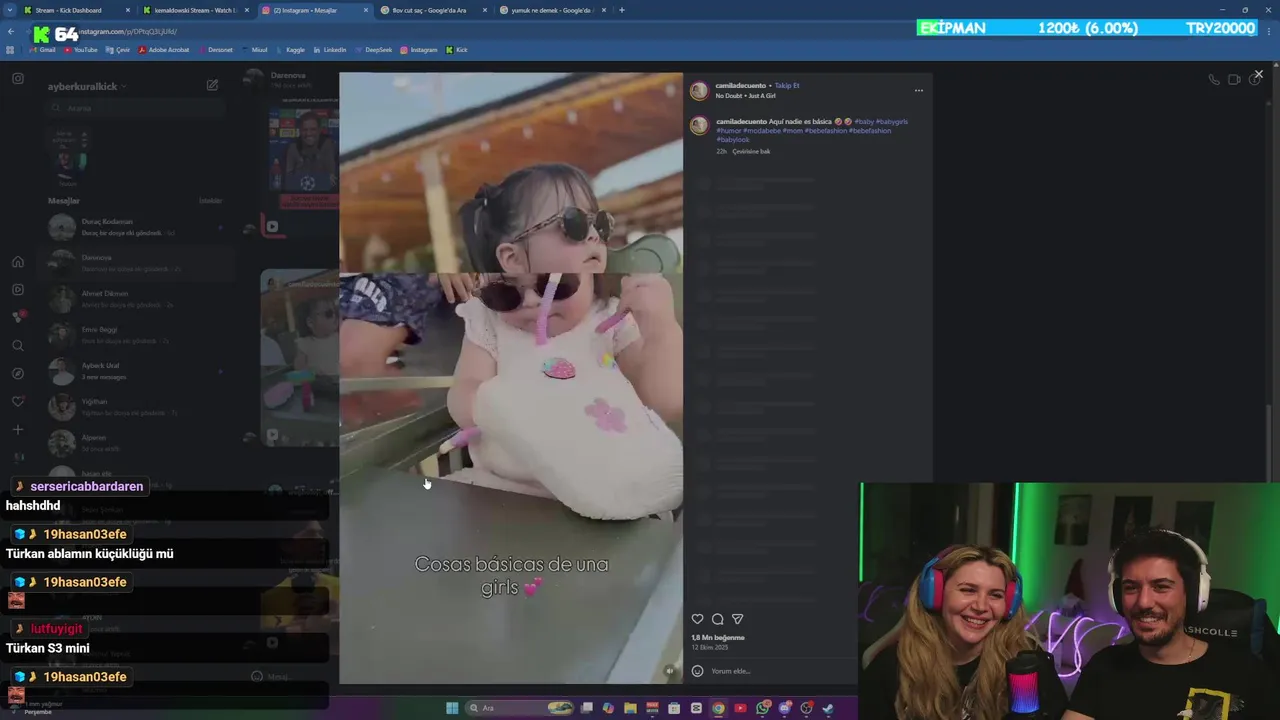Select the Instagram - Mesajlar tab
The height and width of the screenshot is (720, 1280).
pos(314,10)
